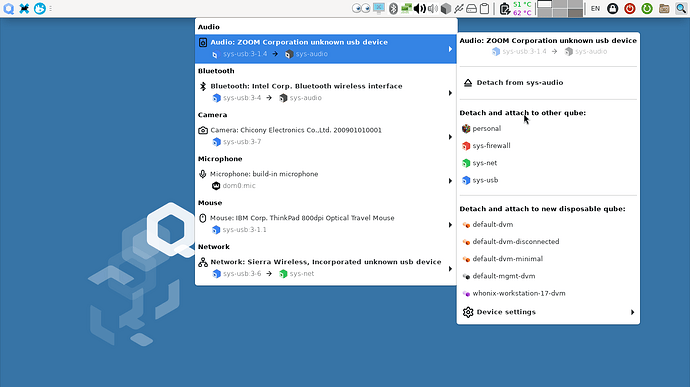Image resolution: width=690 pixels, height=387 pixels.
Task: Open the Qubes domains cube tray icon
Action: [x=445, y=8]
